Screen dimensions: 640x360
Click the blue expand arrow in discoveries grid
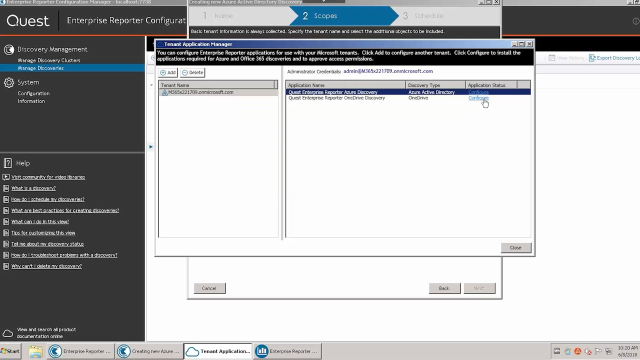click(x=151, y=147)
